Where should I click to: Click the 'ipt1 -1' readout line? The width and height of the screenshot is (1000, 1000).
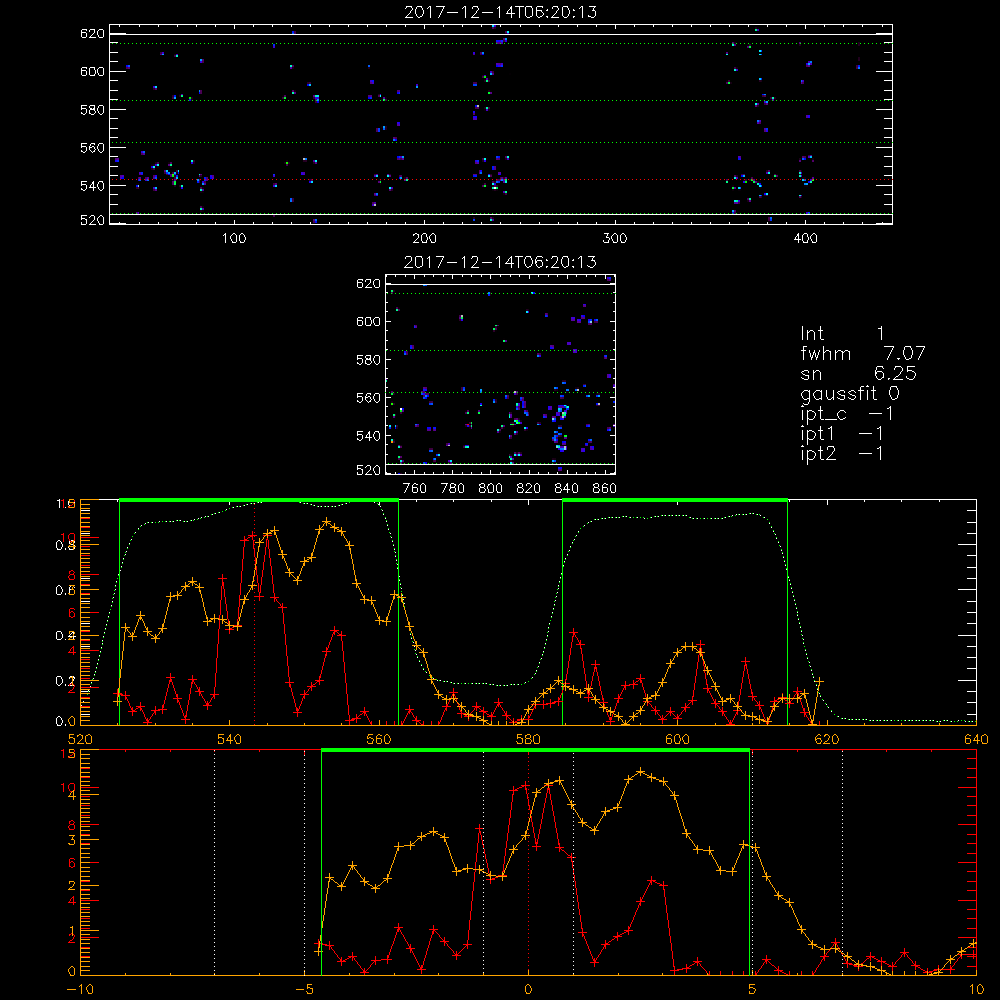pyautogui.click(x=842, y=434)
